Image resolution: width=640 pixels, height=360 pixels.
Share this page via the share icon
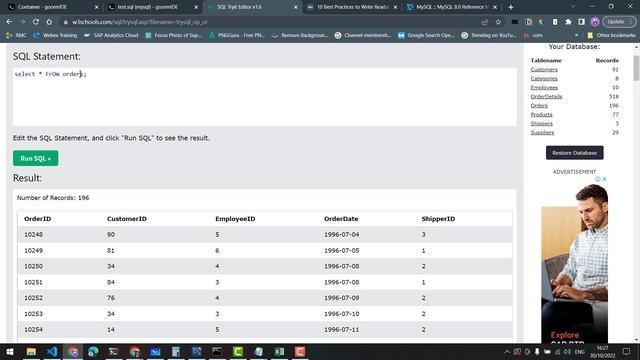[485, 22]
